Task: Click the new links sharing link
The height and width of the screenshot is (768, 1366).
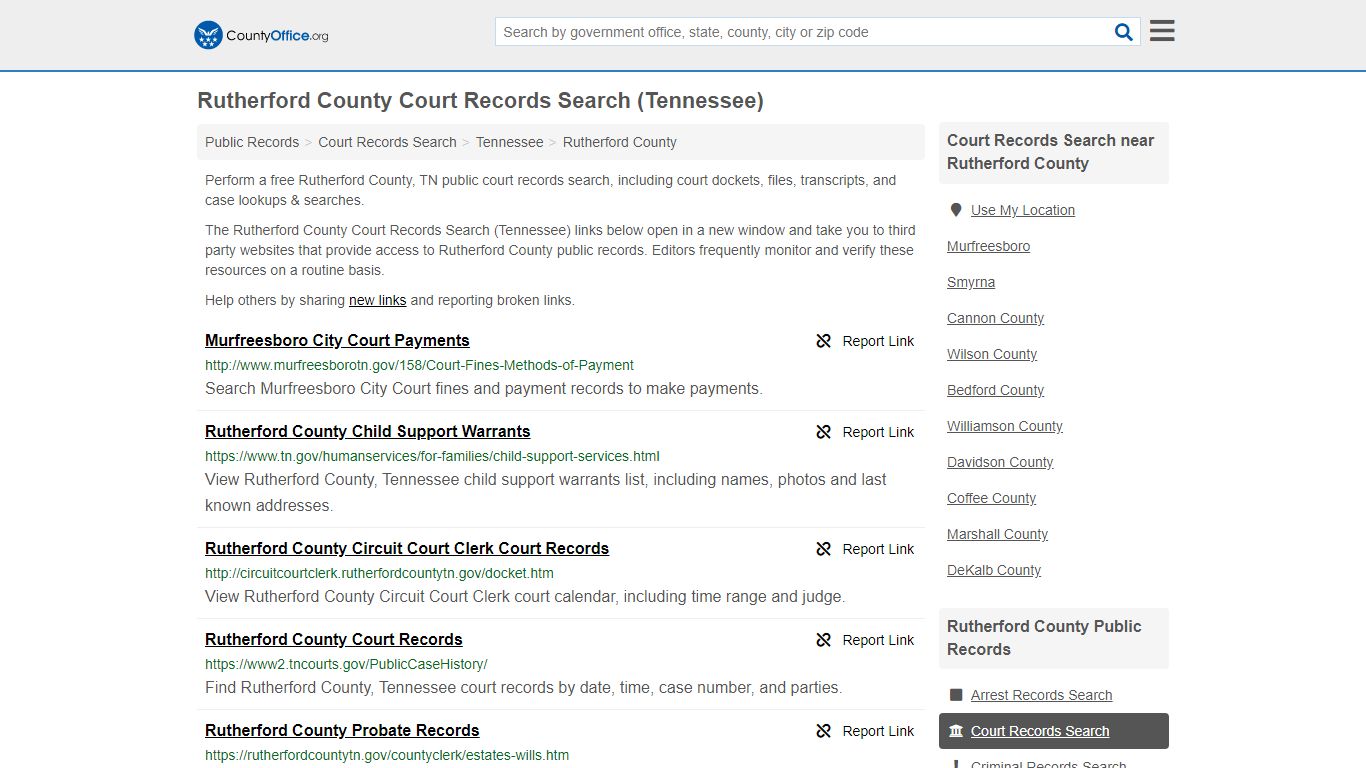Action: click(x=377, y=300)
